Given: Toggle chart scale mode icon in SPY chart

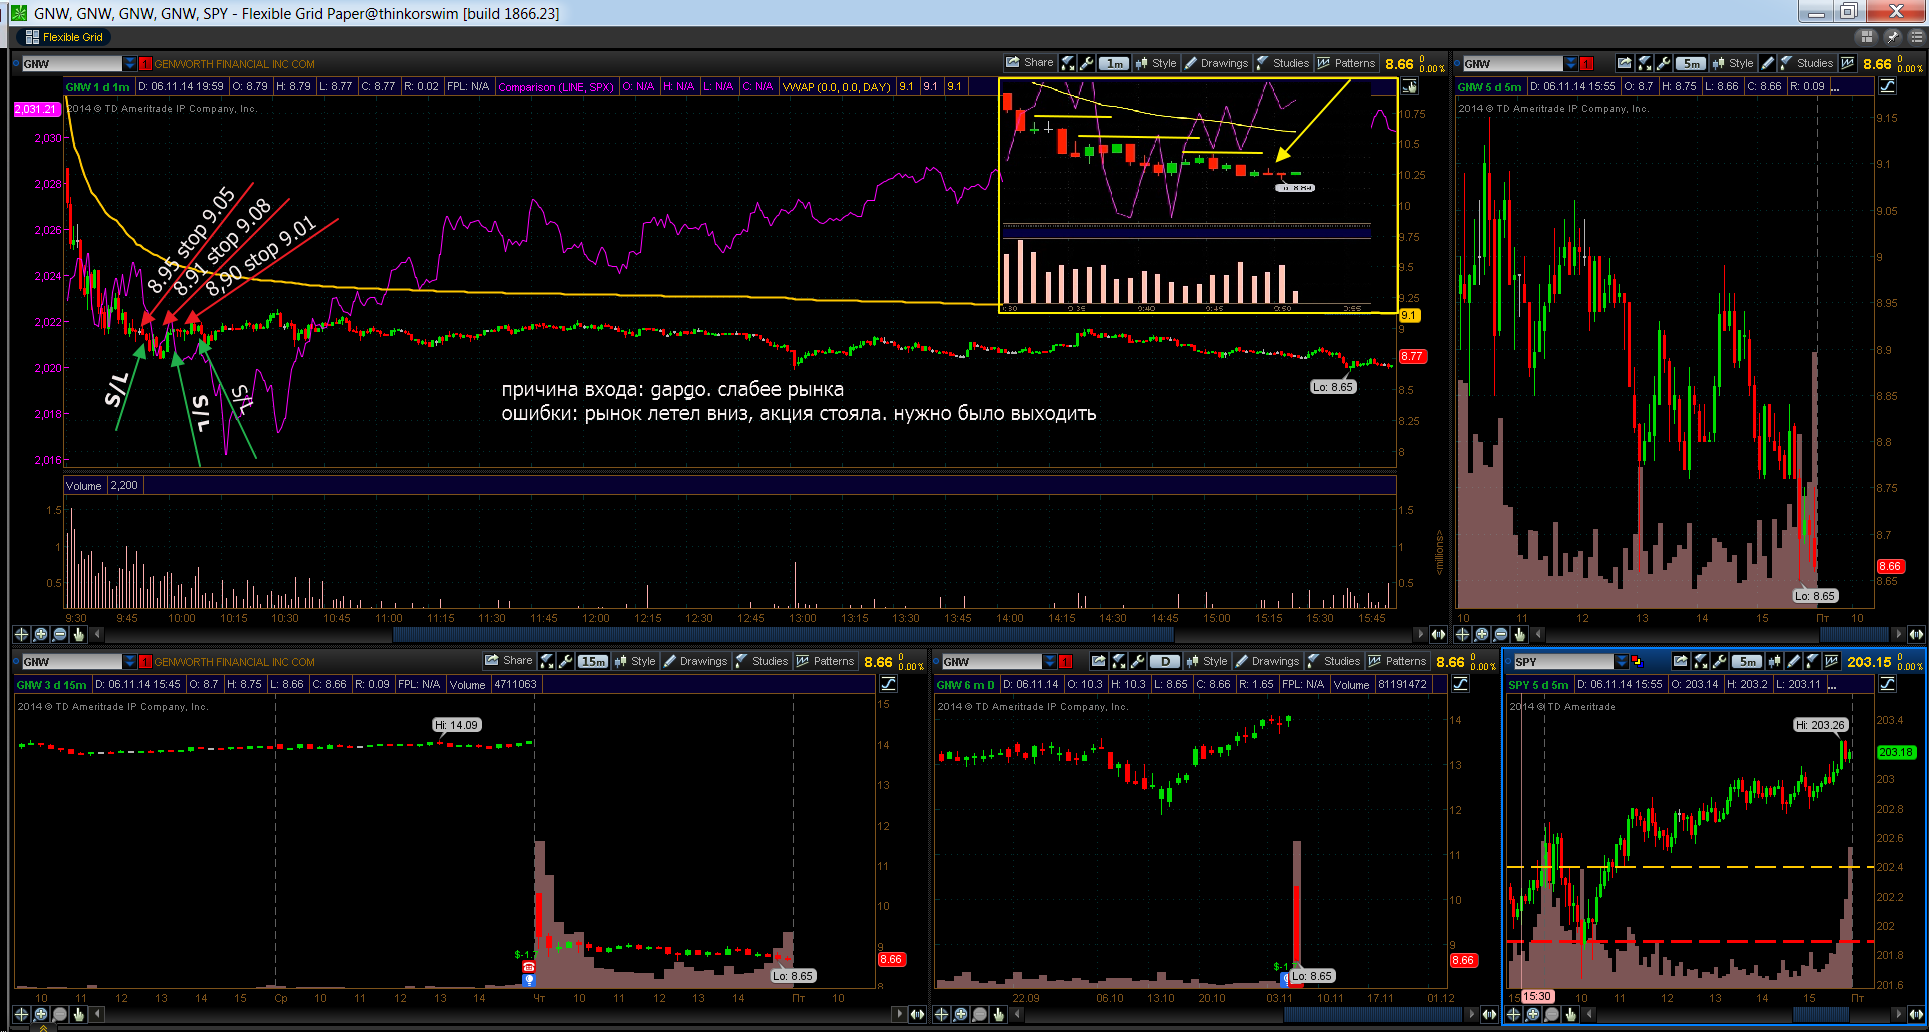Looking at the screenshot, I should [x=1887, y=684].
